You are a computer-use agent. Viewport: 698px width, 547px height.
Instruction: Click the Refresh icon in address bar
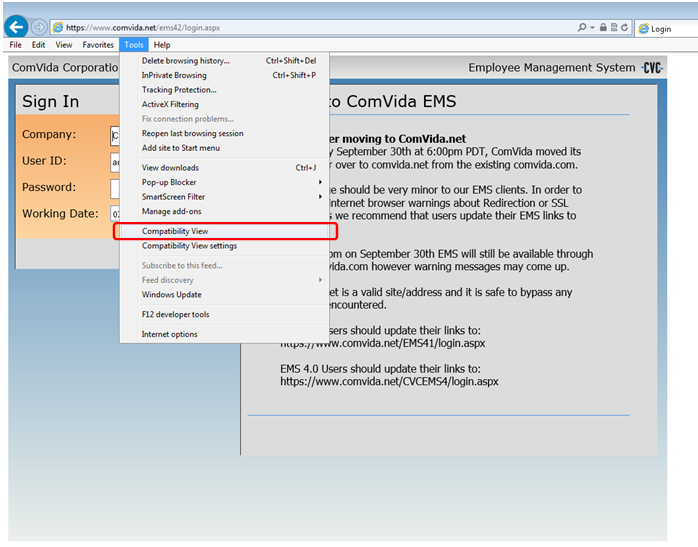tap(624, 28)
